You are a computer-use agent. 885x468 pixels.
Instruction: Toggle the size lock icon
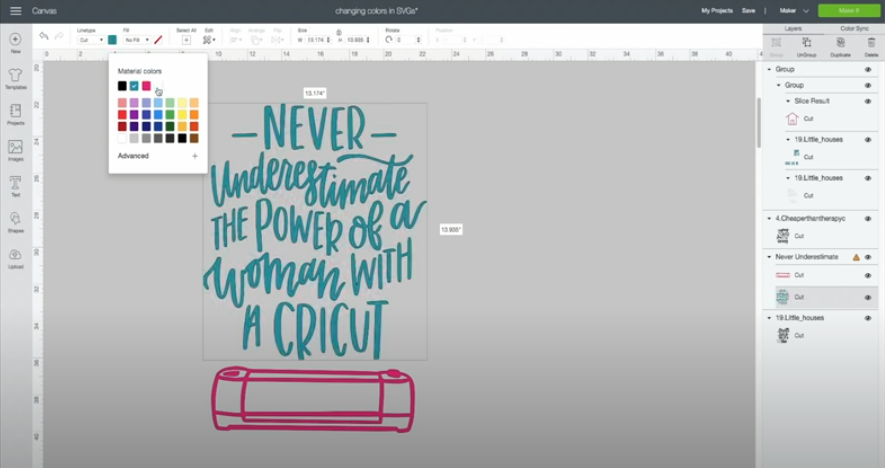click(339, 32)
